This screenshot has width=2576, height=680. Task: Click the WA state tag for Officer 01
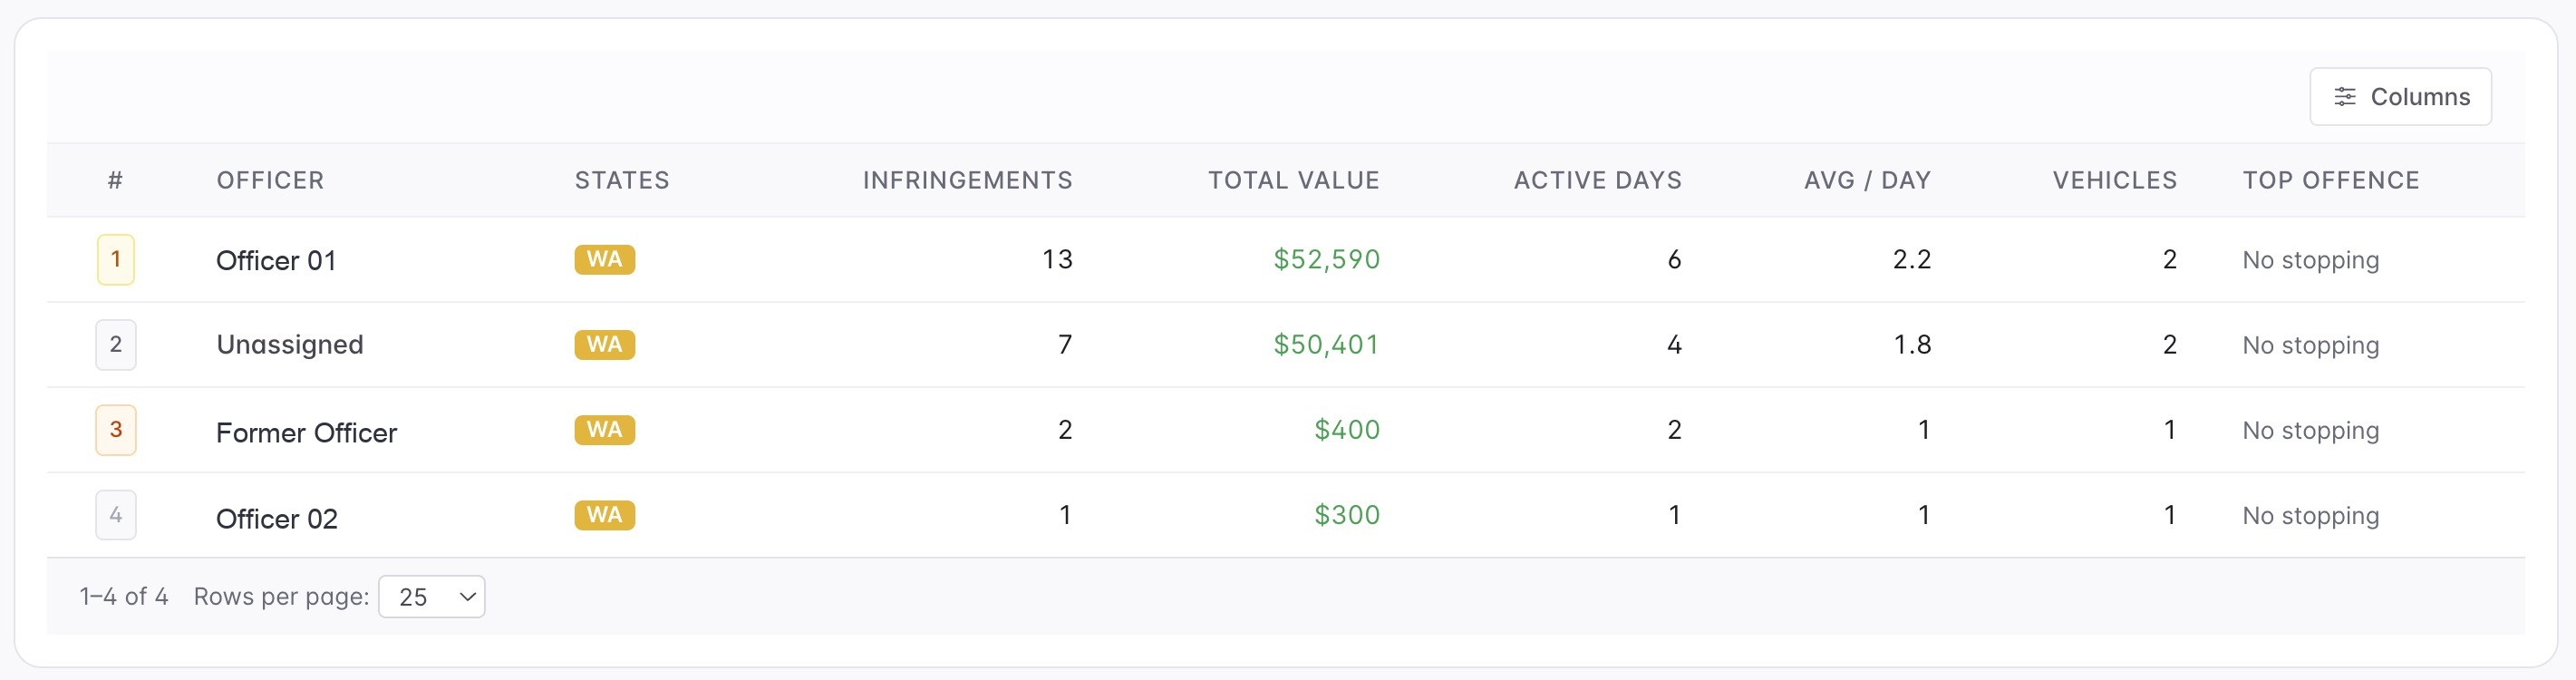coord(604,259)
